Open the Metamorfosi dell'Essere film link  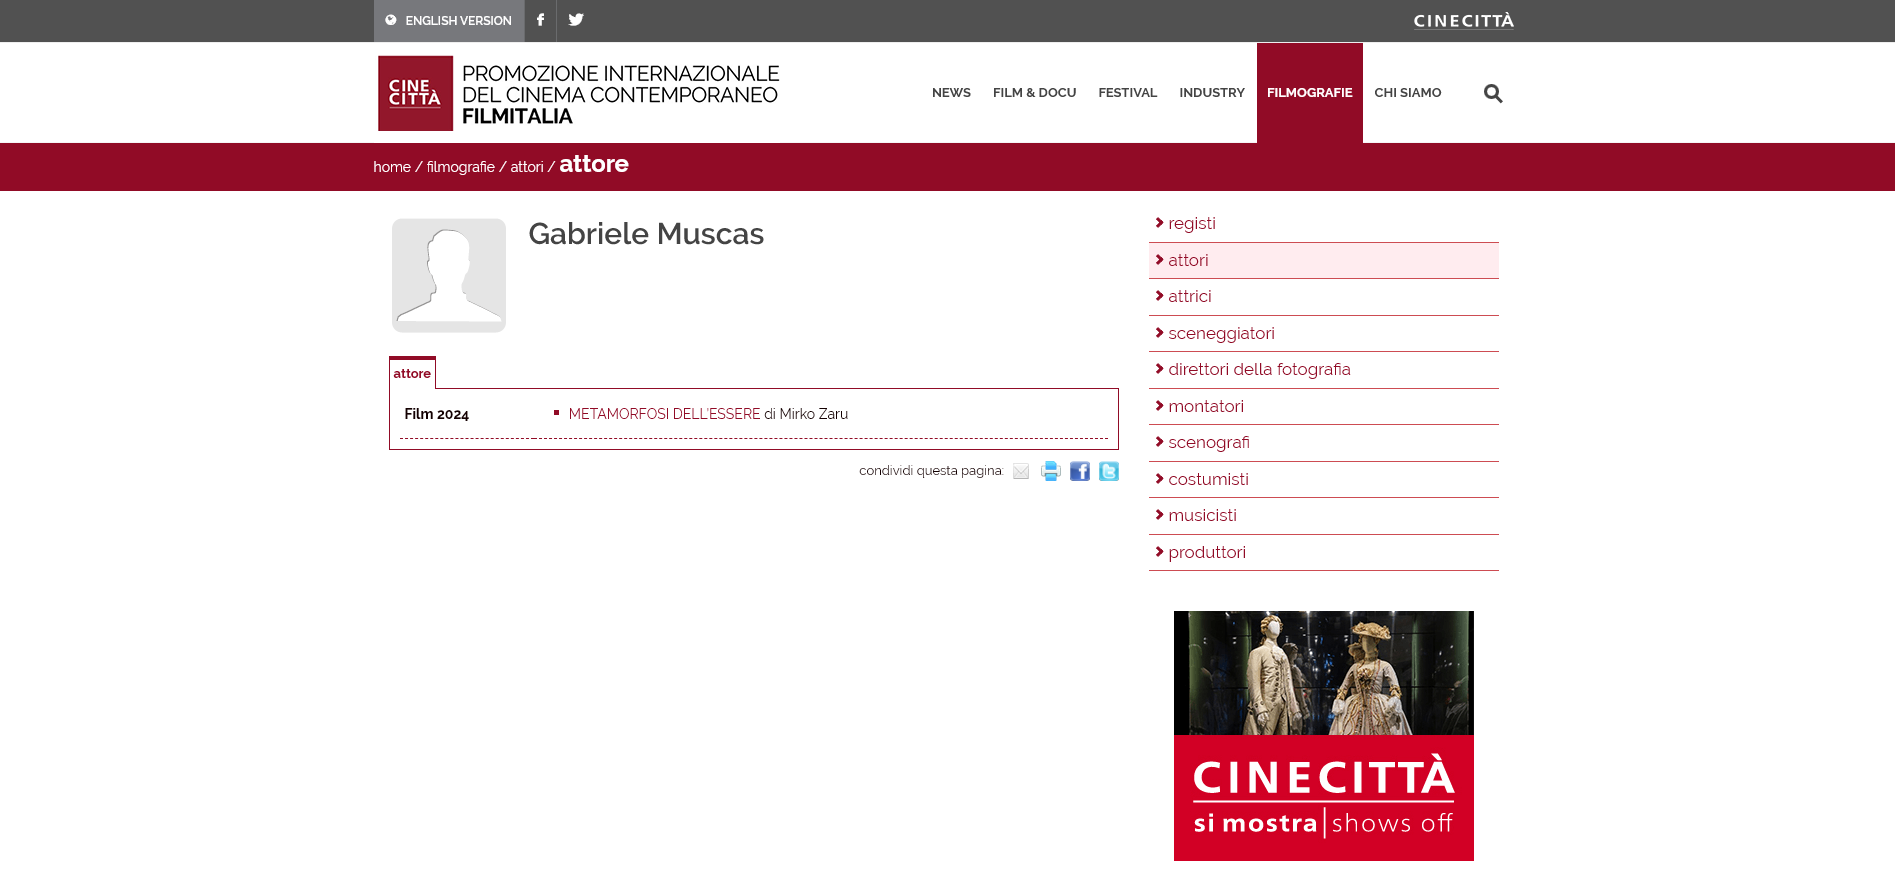pos(664,414)
